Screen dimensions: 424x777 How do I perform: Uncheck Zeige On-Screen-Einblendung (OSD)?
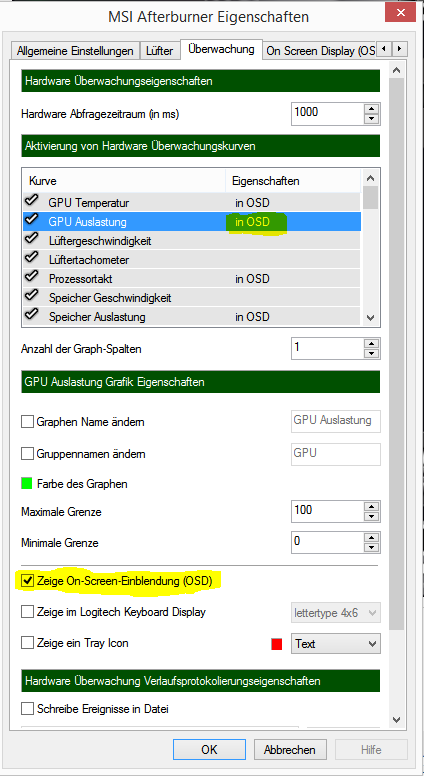[x=27, y=581]
